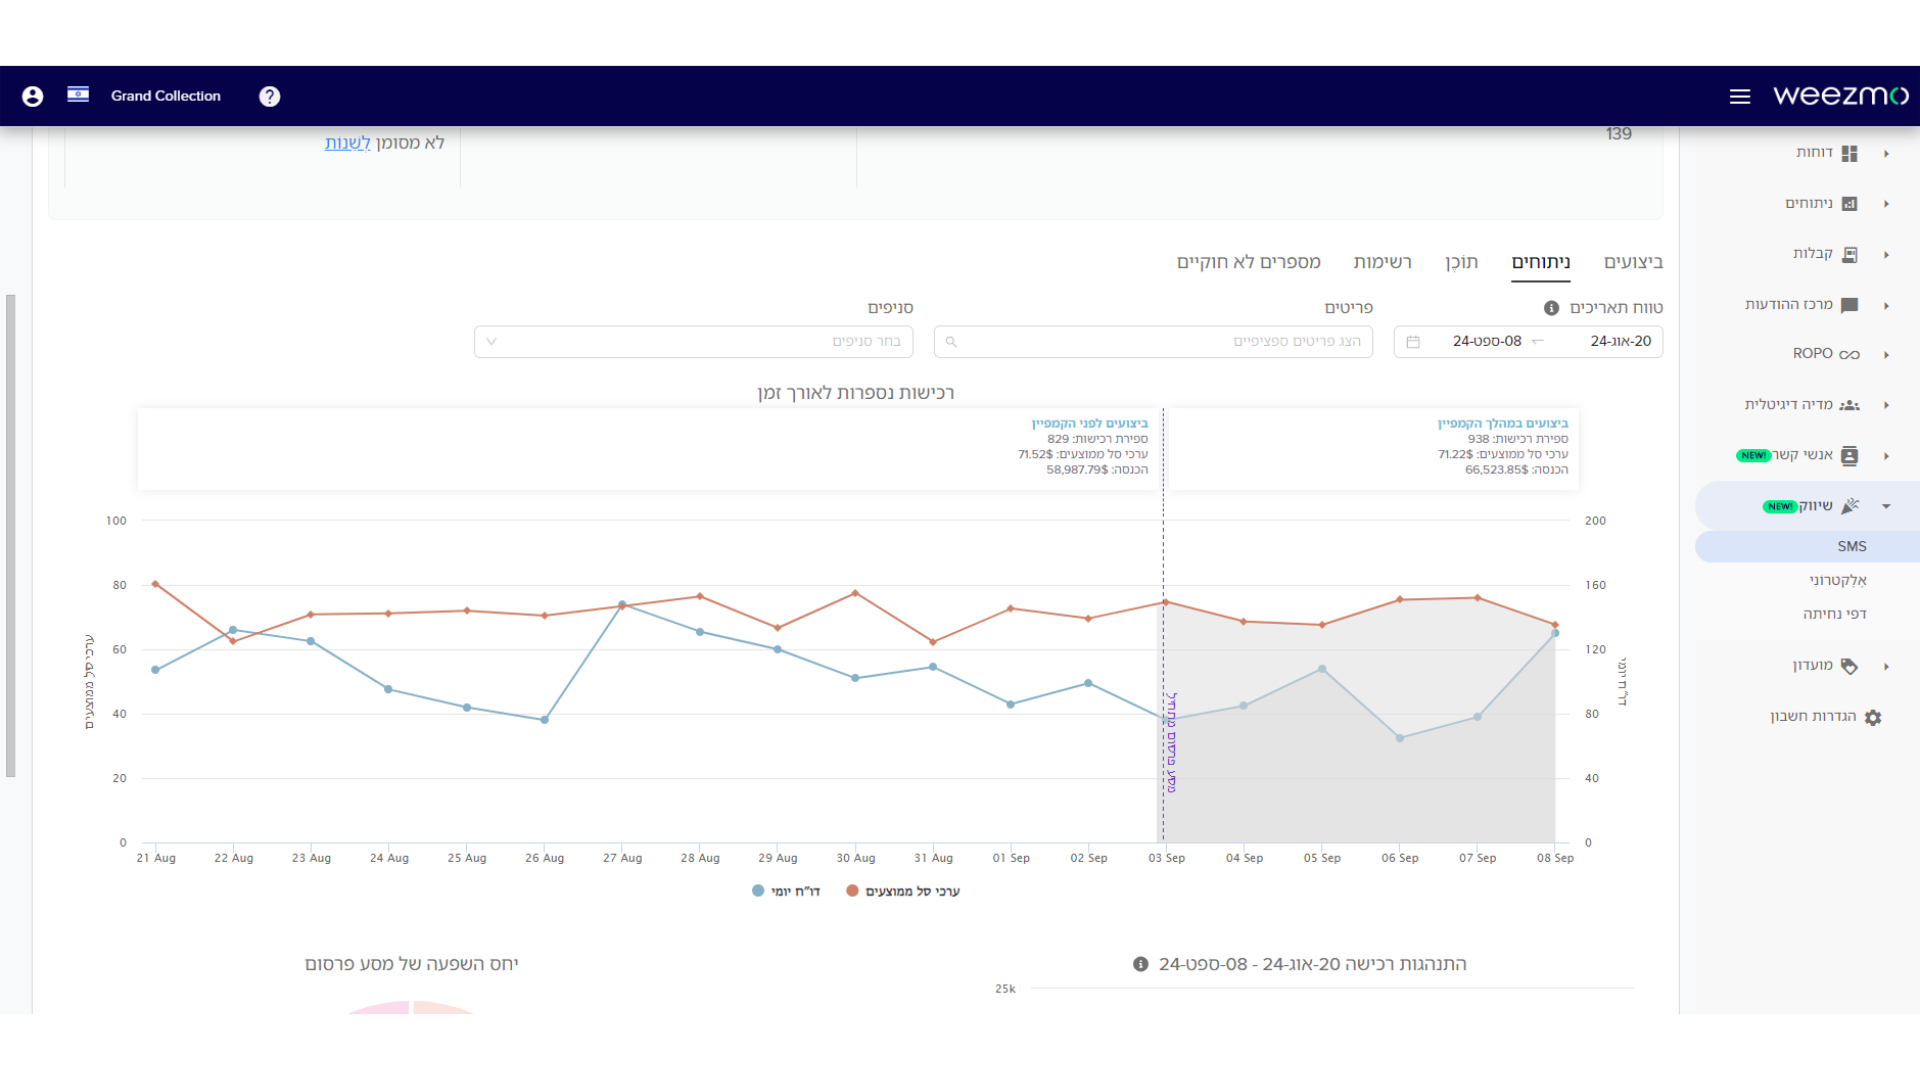Click blue data point at 06 Sep
This screenshot has height=1080, width=1920.
[1400, 738]
